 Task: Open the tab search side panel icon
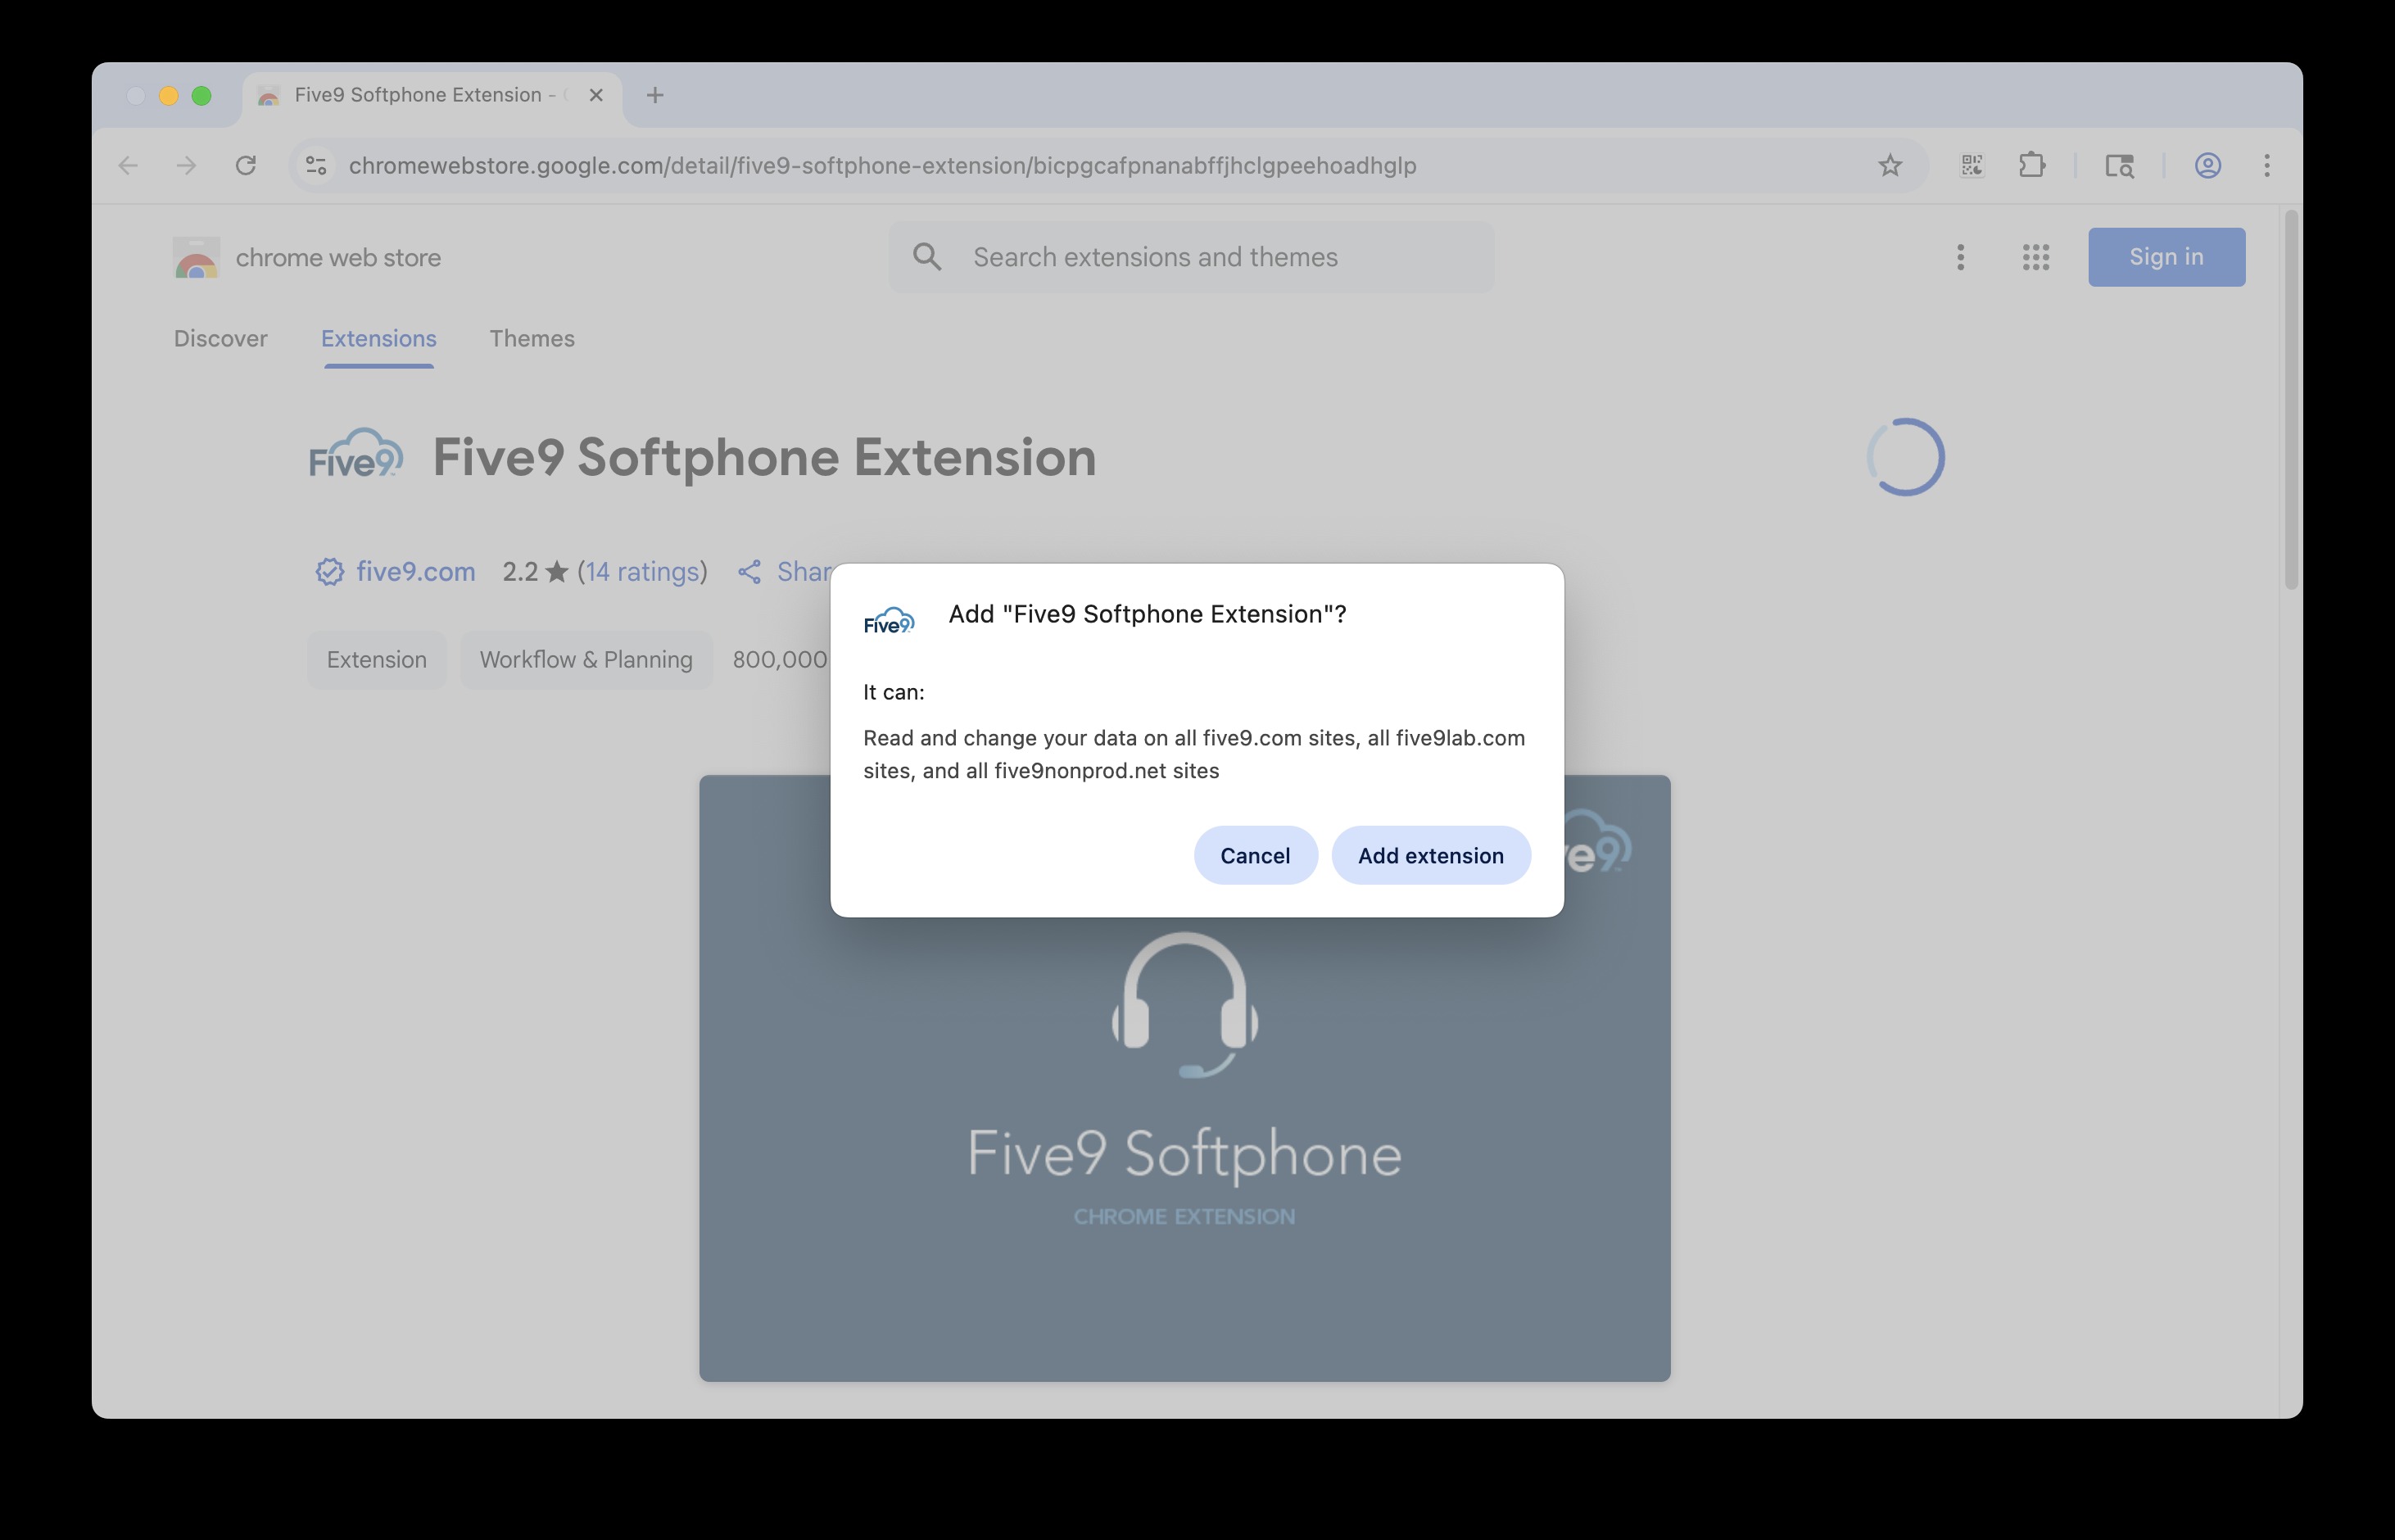pos(2119,165)
